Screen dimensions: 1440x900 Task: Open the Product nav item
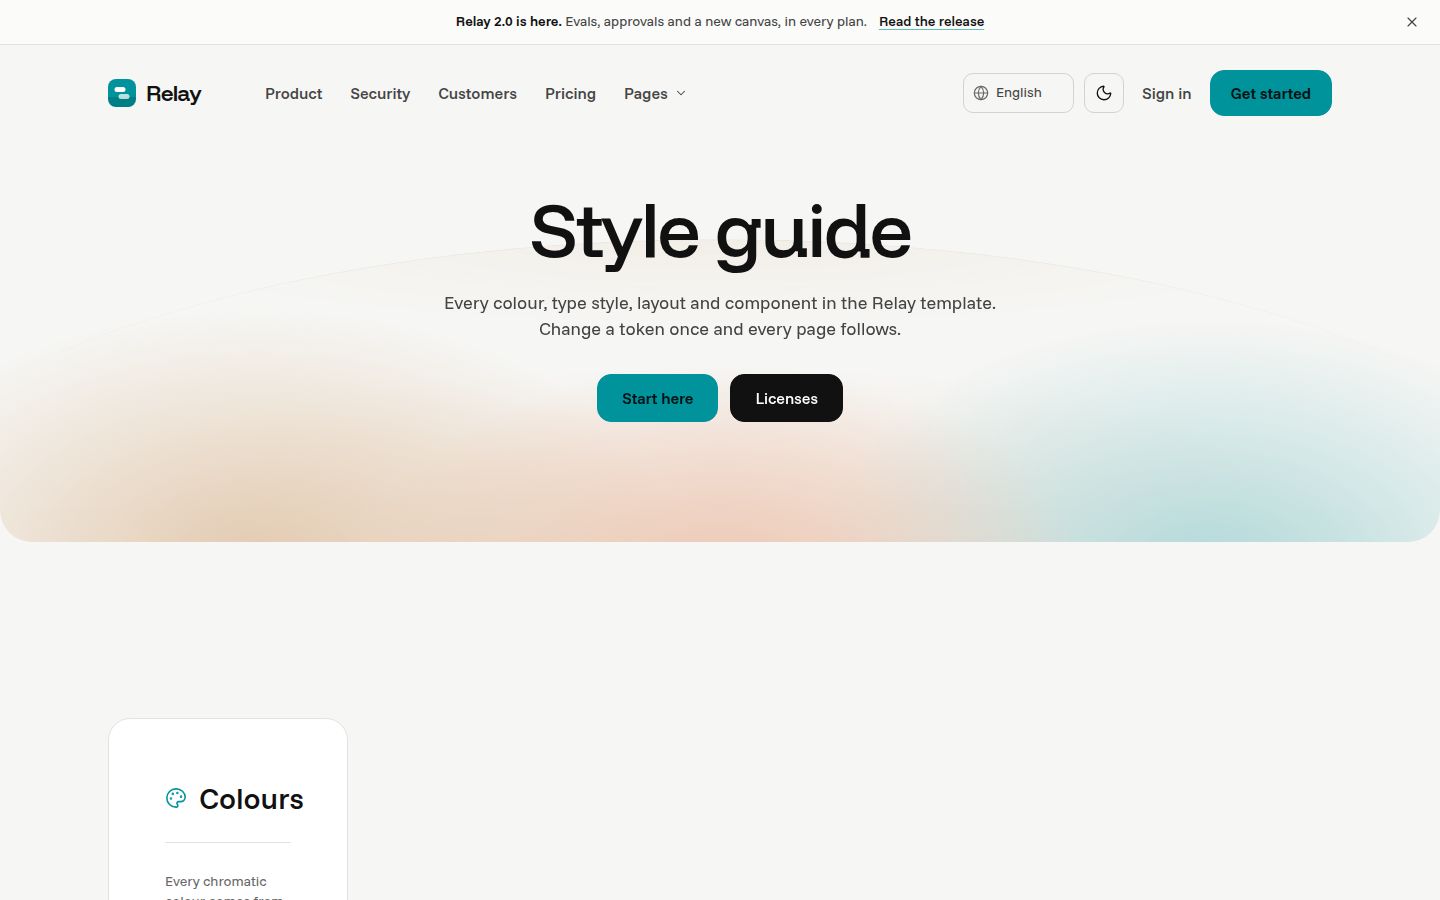(293, 93)
